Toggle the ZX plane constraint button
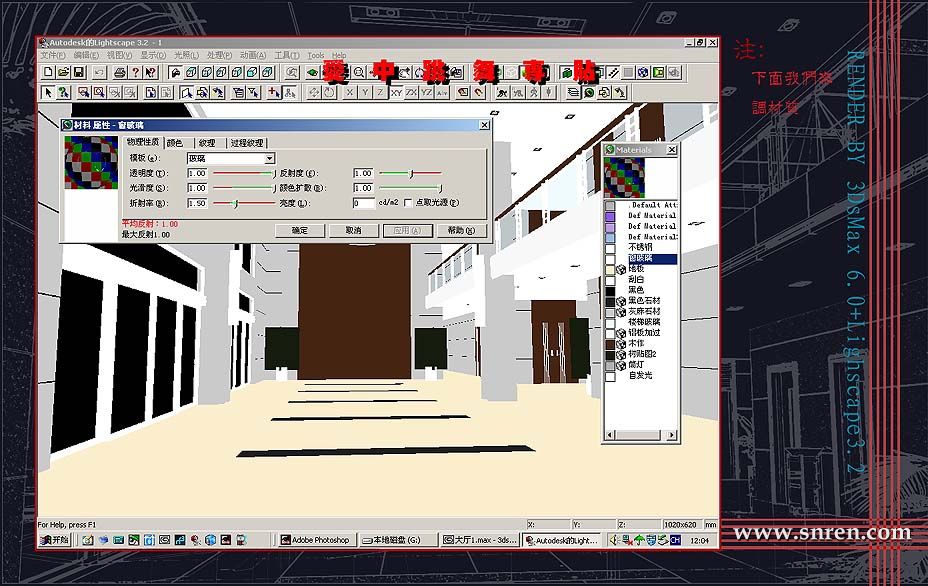Screen dimensions: 928x586 (411, 92)
